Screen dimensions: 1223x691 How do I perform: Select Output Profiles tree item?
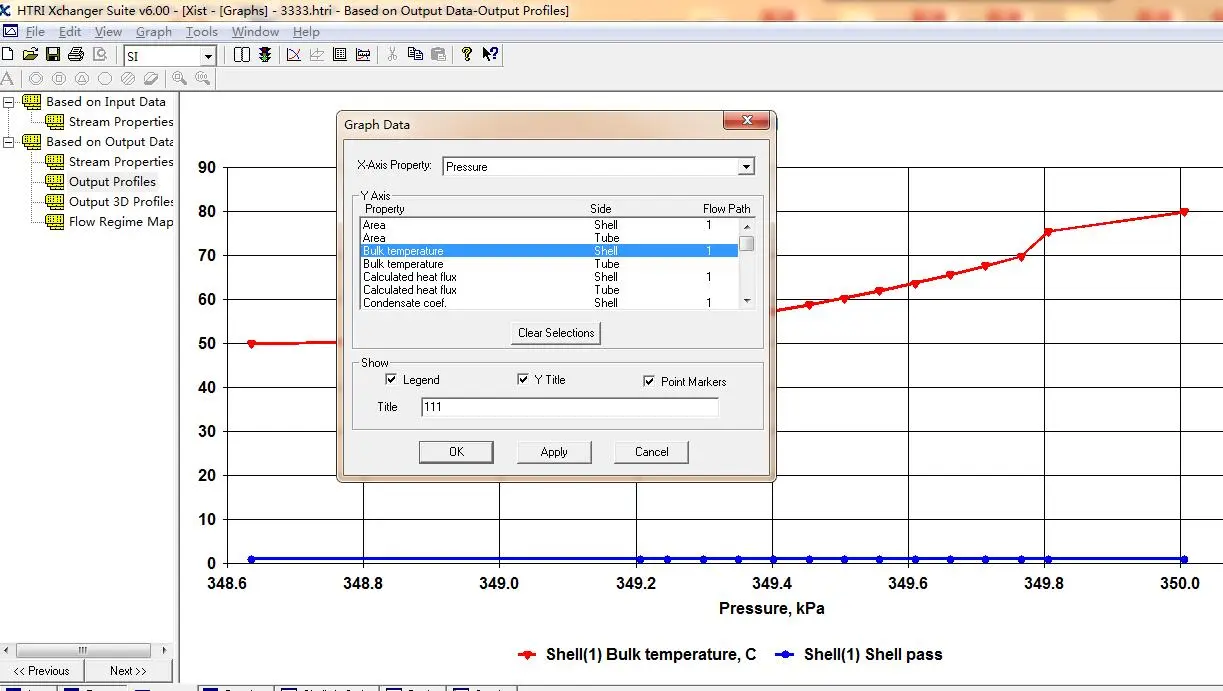(x=112, y=182)
